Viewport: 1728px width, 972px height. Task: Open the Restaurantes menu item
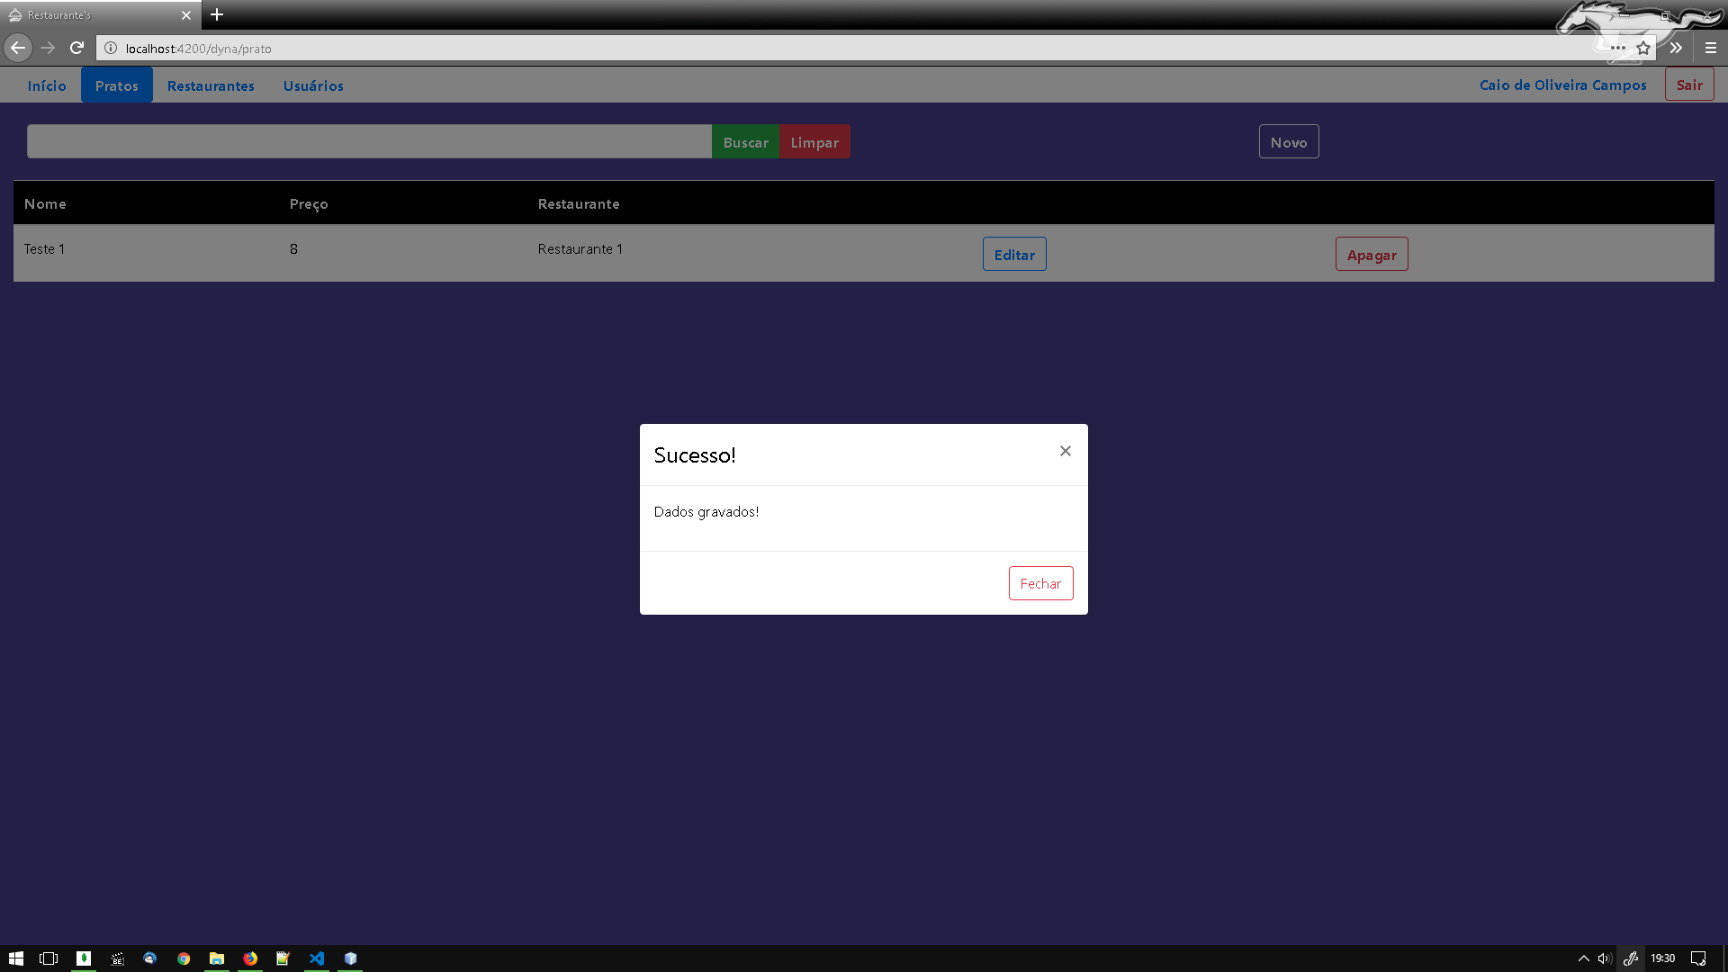pyautogui.click(x=211, y=85)
